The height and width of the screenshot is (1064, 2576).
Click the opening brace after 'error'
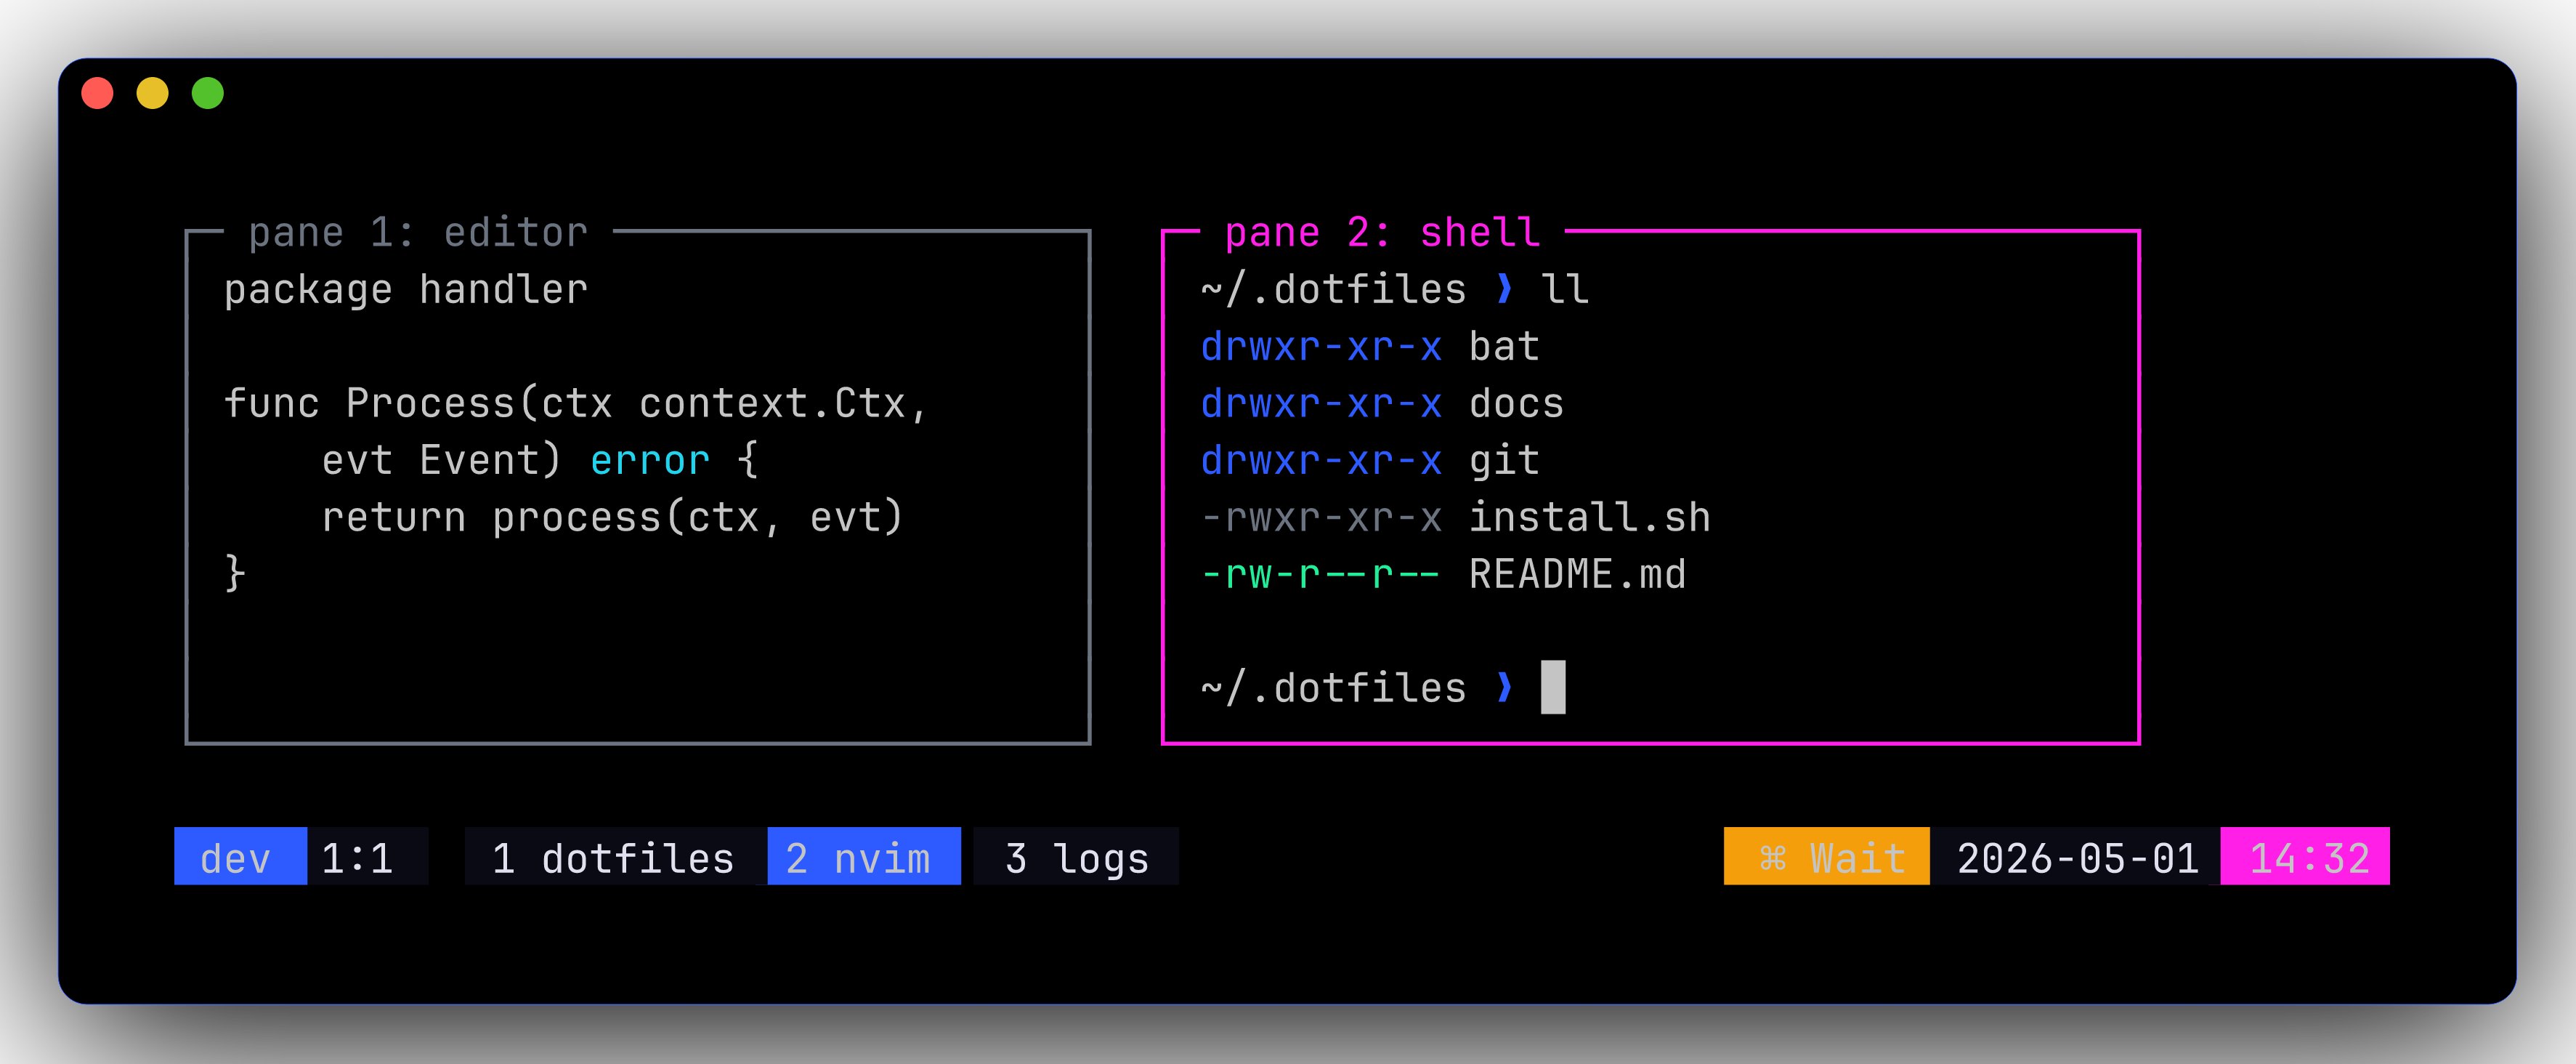pyautogui.click(x=748, y=460)
